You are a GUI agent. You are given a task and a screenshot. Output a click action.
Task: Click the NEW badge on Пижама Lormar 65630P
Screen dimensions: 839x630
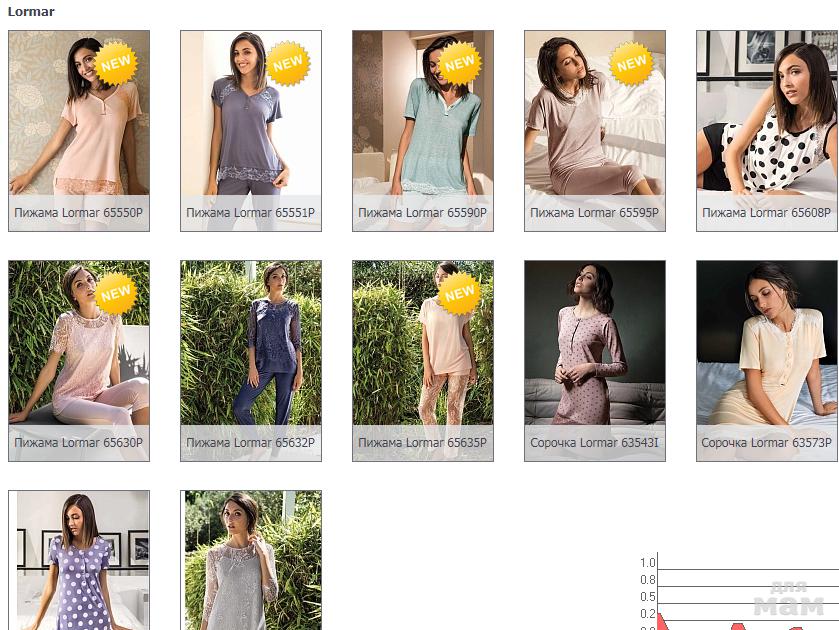116,293
